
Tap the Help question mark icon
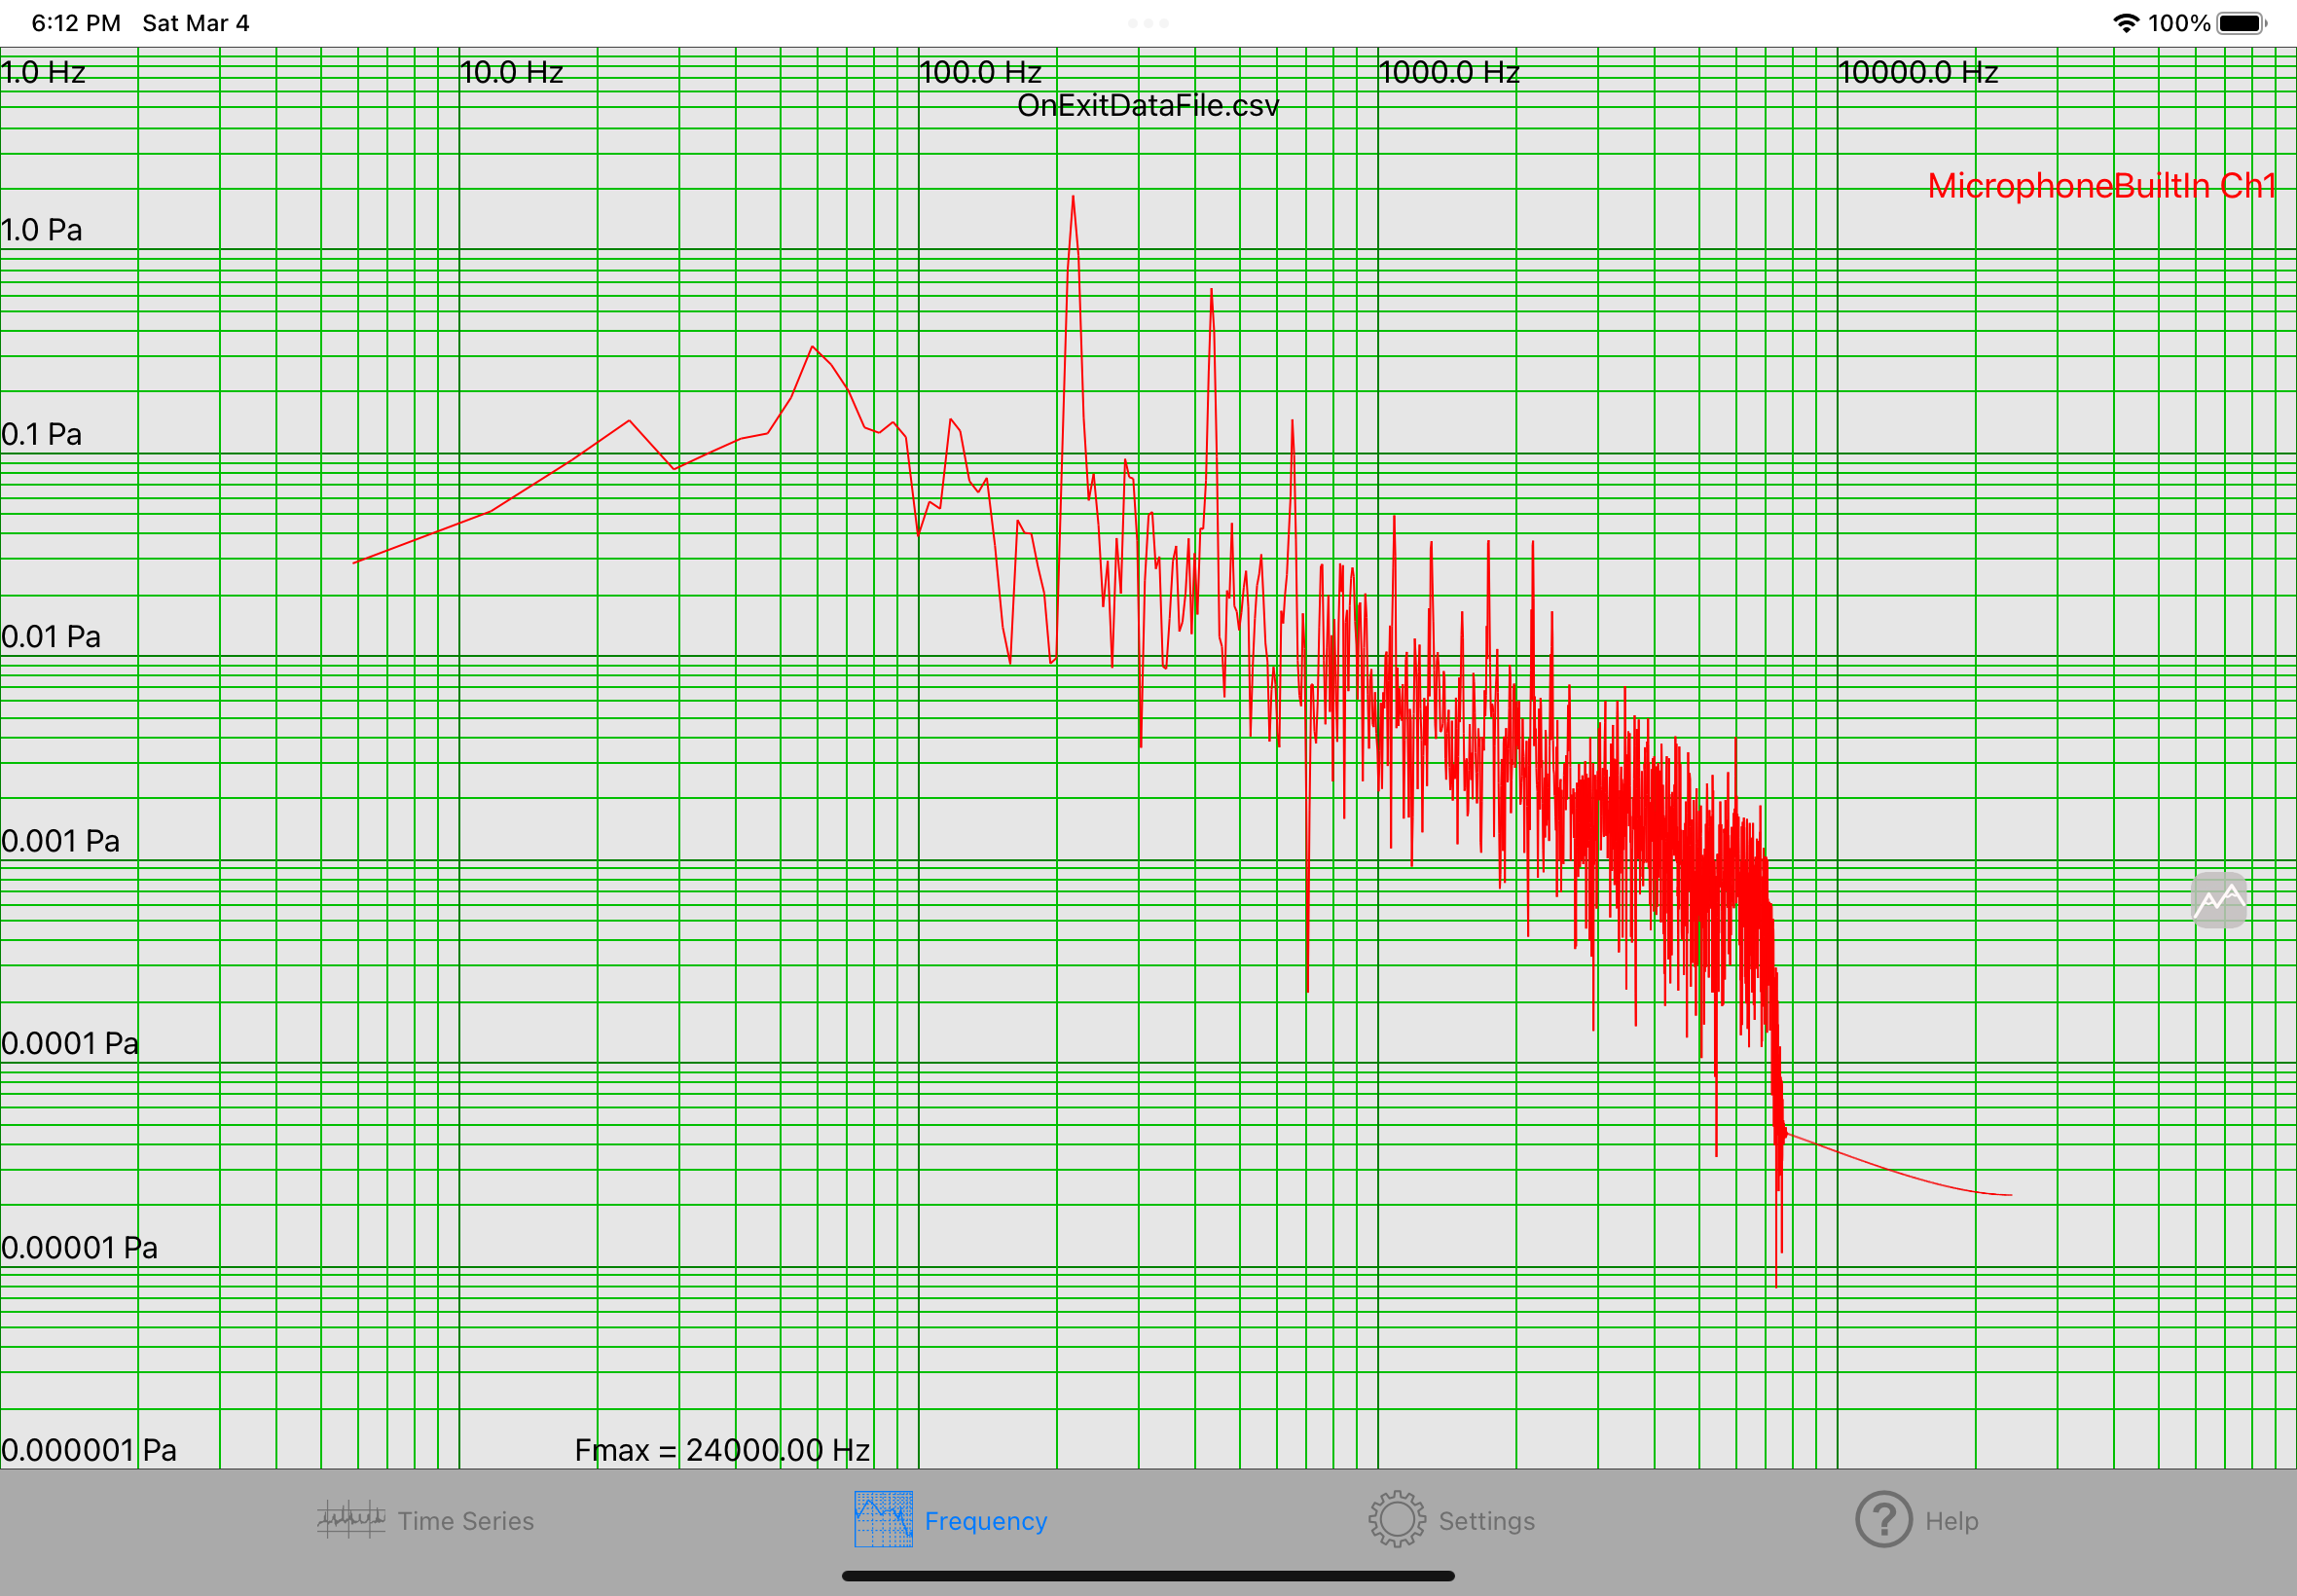pyautogui.click(x=1883, y=1520)
